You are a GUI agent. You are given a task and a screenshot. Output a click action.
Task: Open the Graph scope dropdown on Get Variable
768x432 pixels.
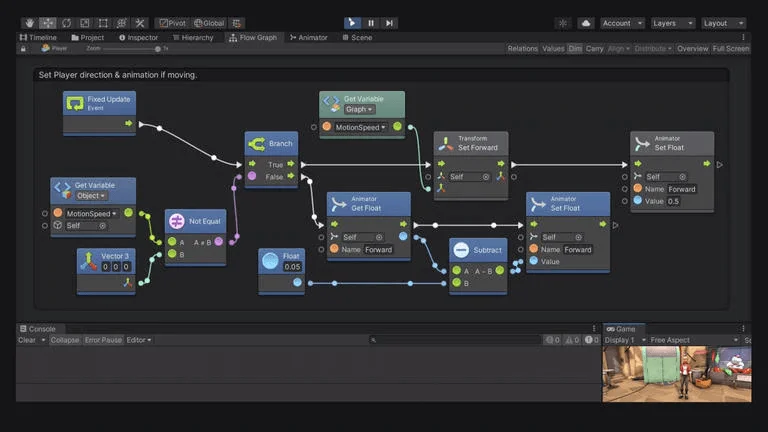[x=359, y=109]
